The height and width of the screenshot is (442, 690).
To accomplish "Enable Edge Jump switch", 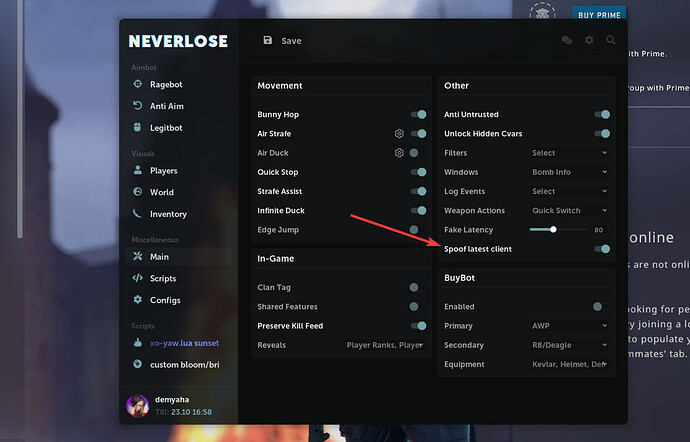I will [x=415, y=229].
